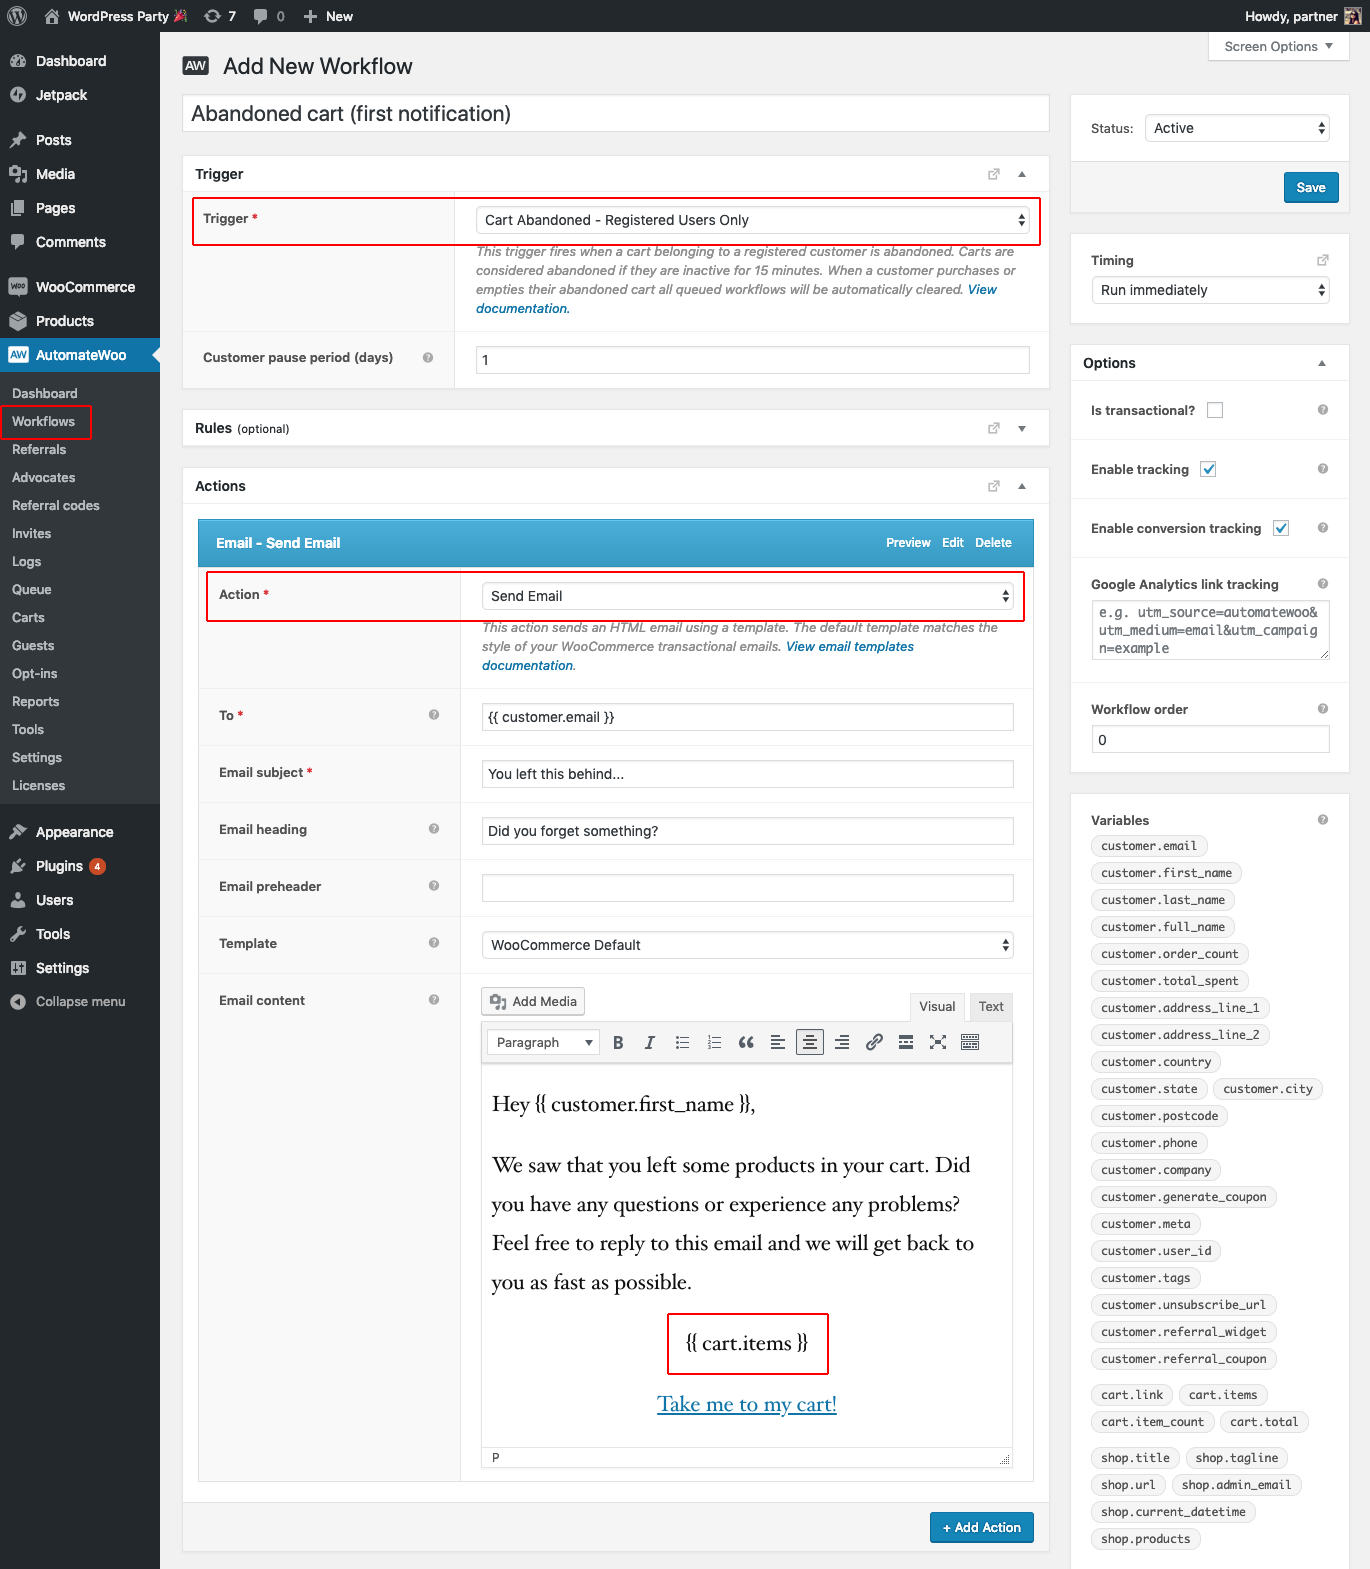Screen dimensions: 1370x1569
Task: Uncheck Enable conversion tracking checkbox
Action: coord(1281,528)
